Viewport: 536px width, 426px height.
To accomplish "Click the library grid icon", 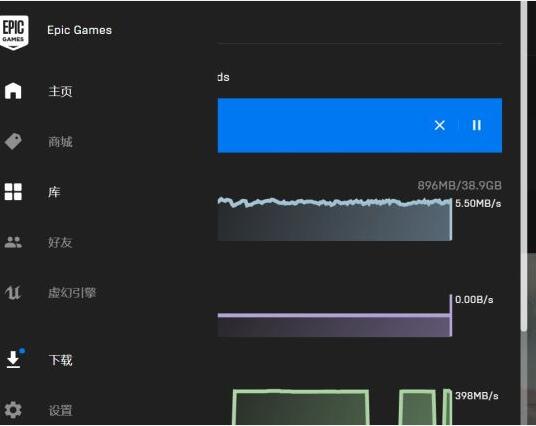I will pos(13,191).
